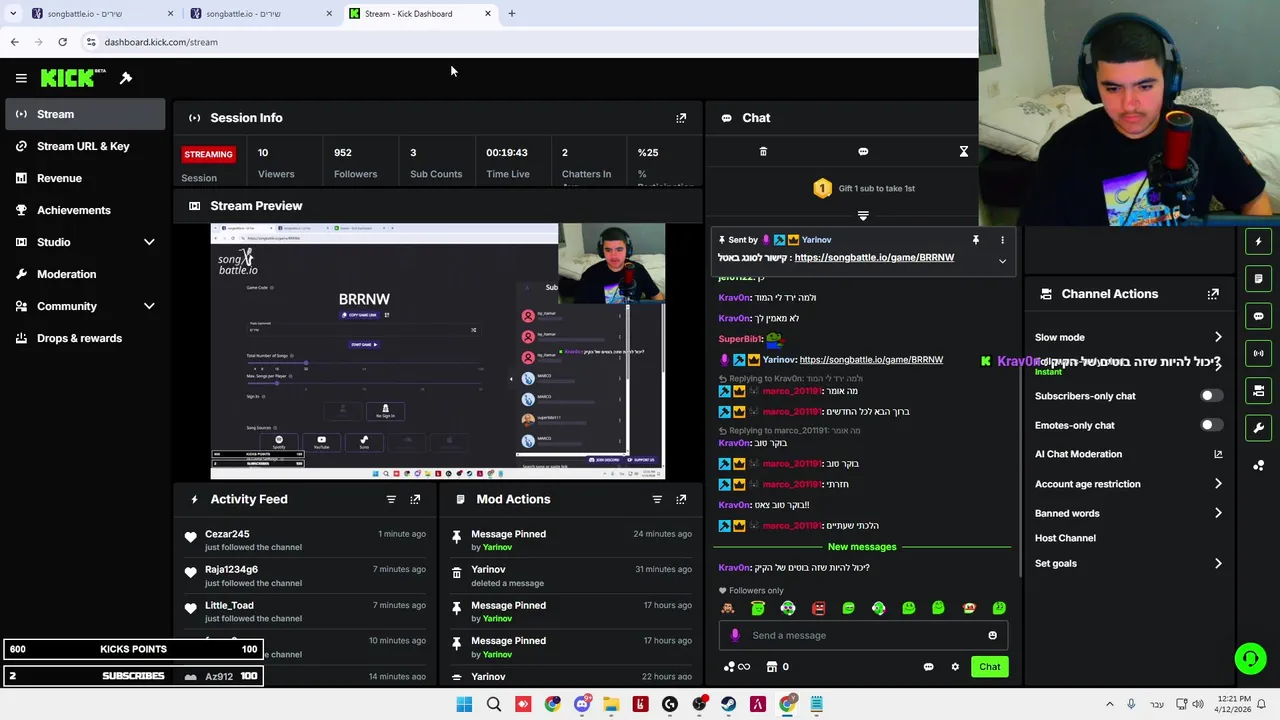Screen dimensions: 1280x720
Task: Open chat settings gear icon
Action: [955, 667]
